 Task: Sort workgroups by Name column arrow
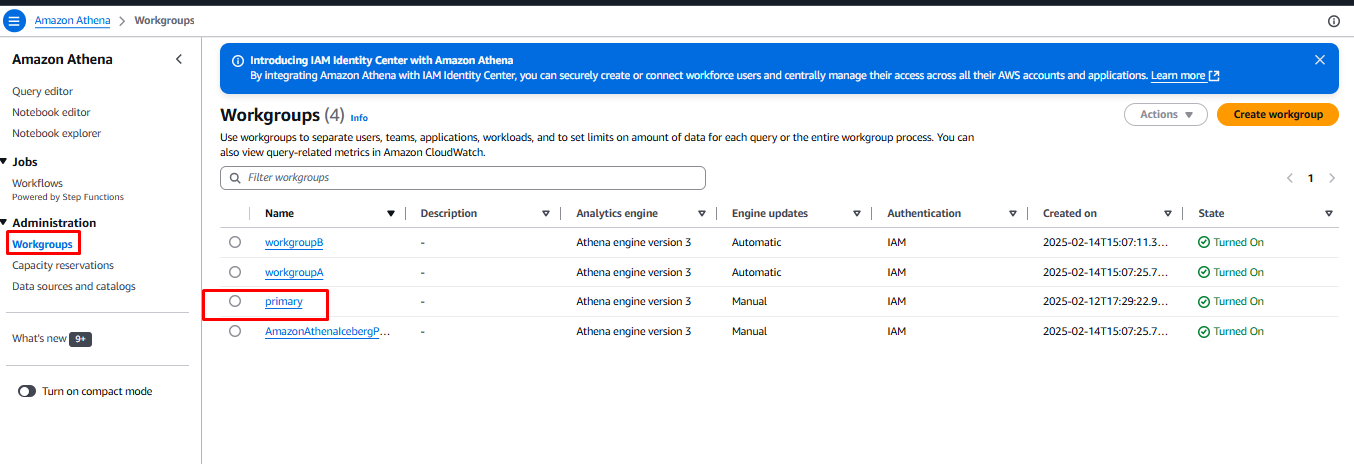point(391,213)
